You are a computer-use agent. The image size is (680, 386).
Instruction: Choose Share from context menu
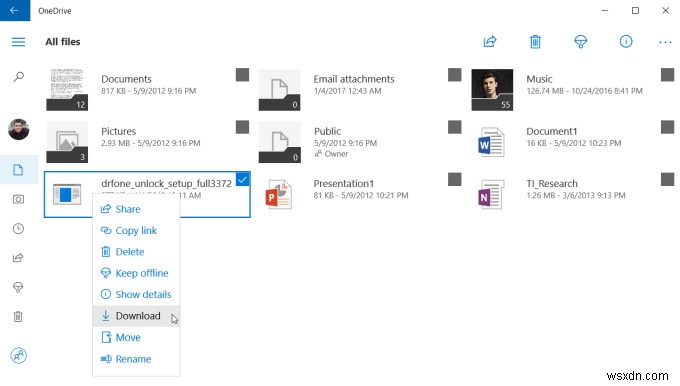click(x=136, y=209)
